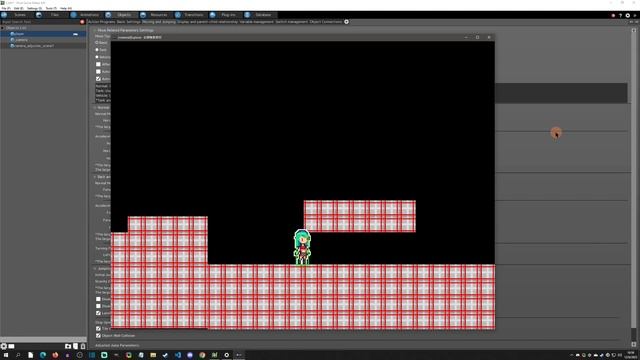Click the Tiles tab icon
Screen dimensions: 640x360
pyautogui.click(x=39, y=15)
